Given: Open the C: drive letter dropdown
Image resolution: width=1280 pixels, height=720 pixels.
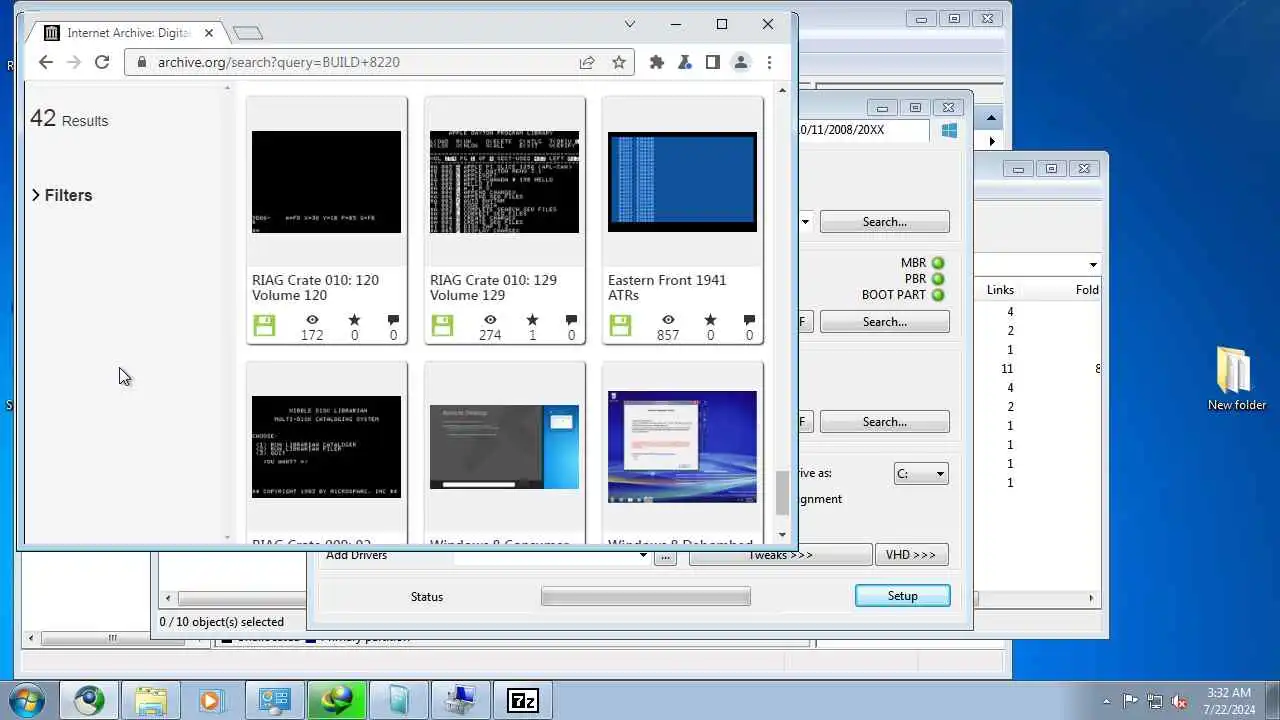Looking at the screenshot, I should point(921,474).
